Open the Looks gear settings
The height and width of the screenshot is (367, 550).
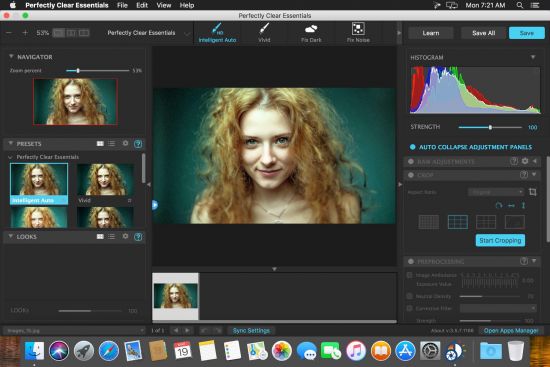(125, 236)
